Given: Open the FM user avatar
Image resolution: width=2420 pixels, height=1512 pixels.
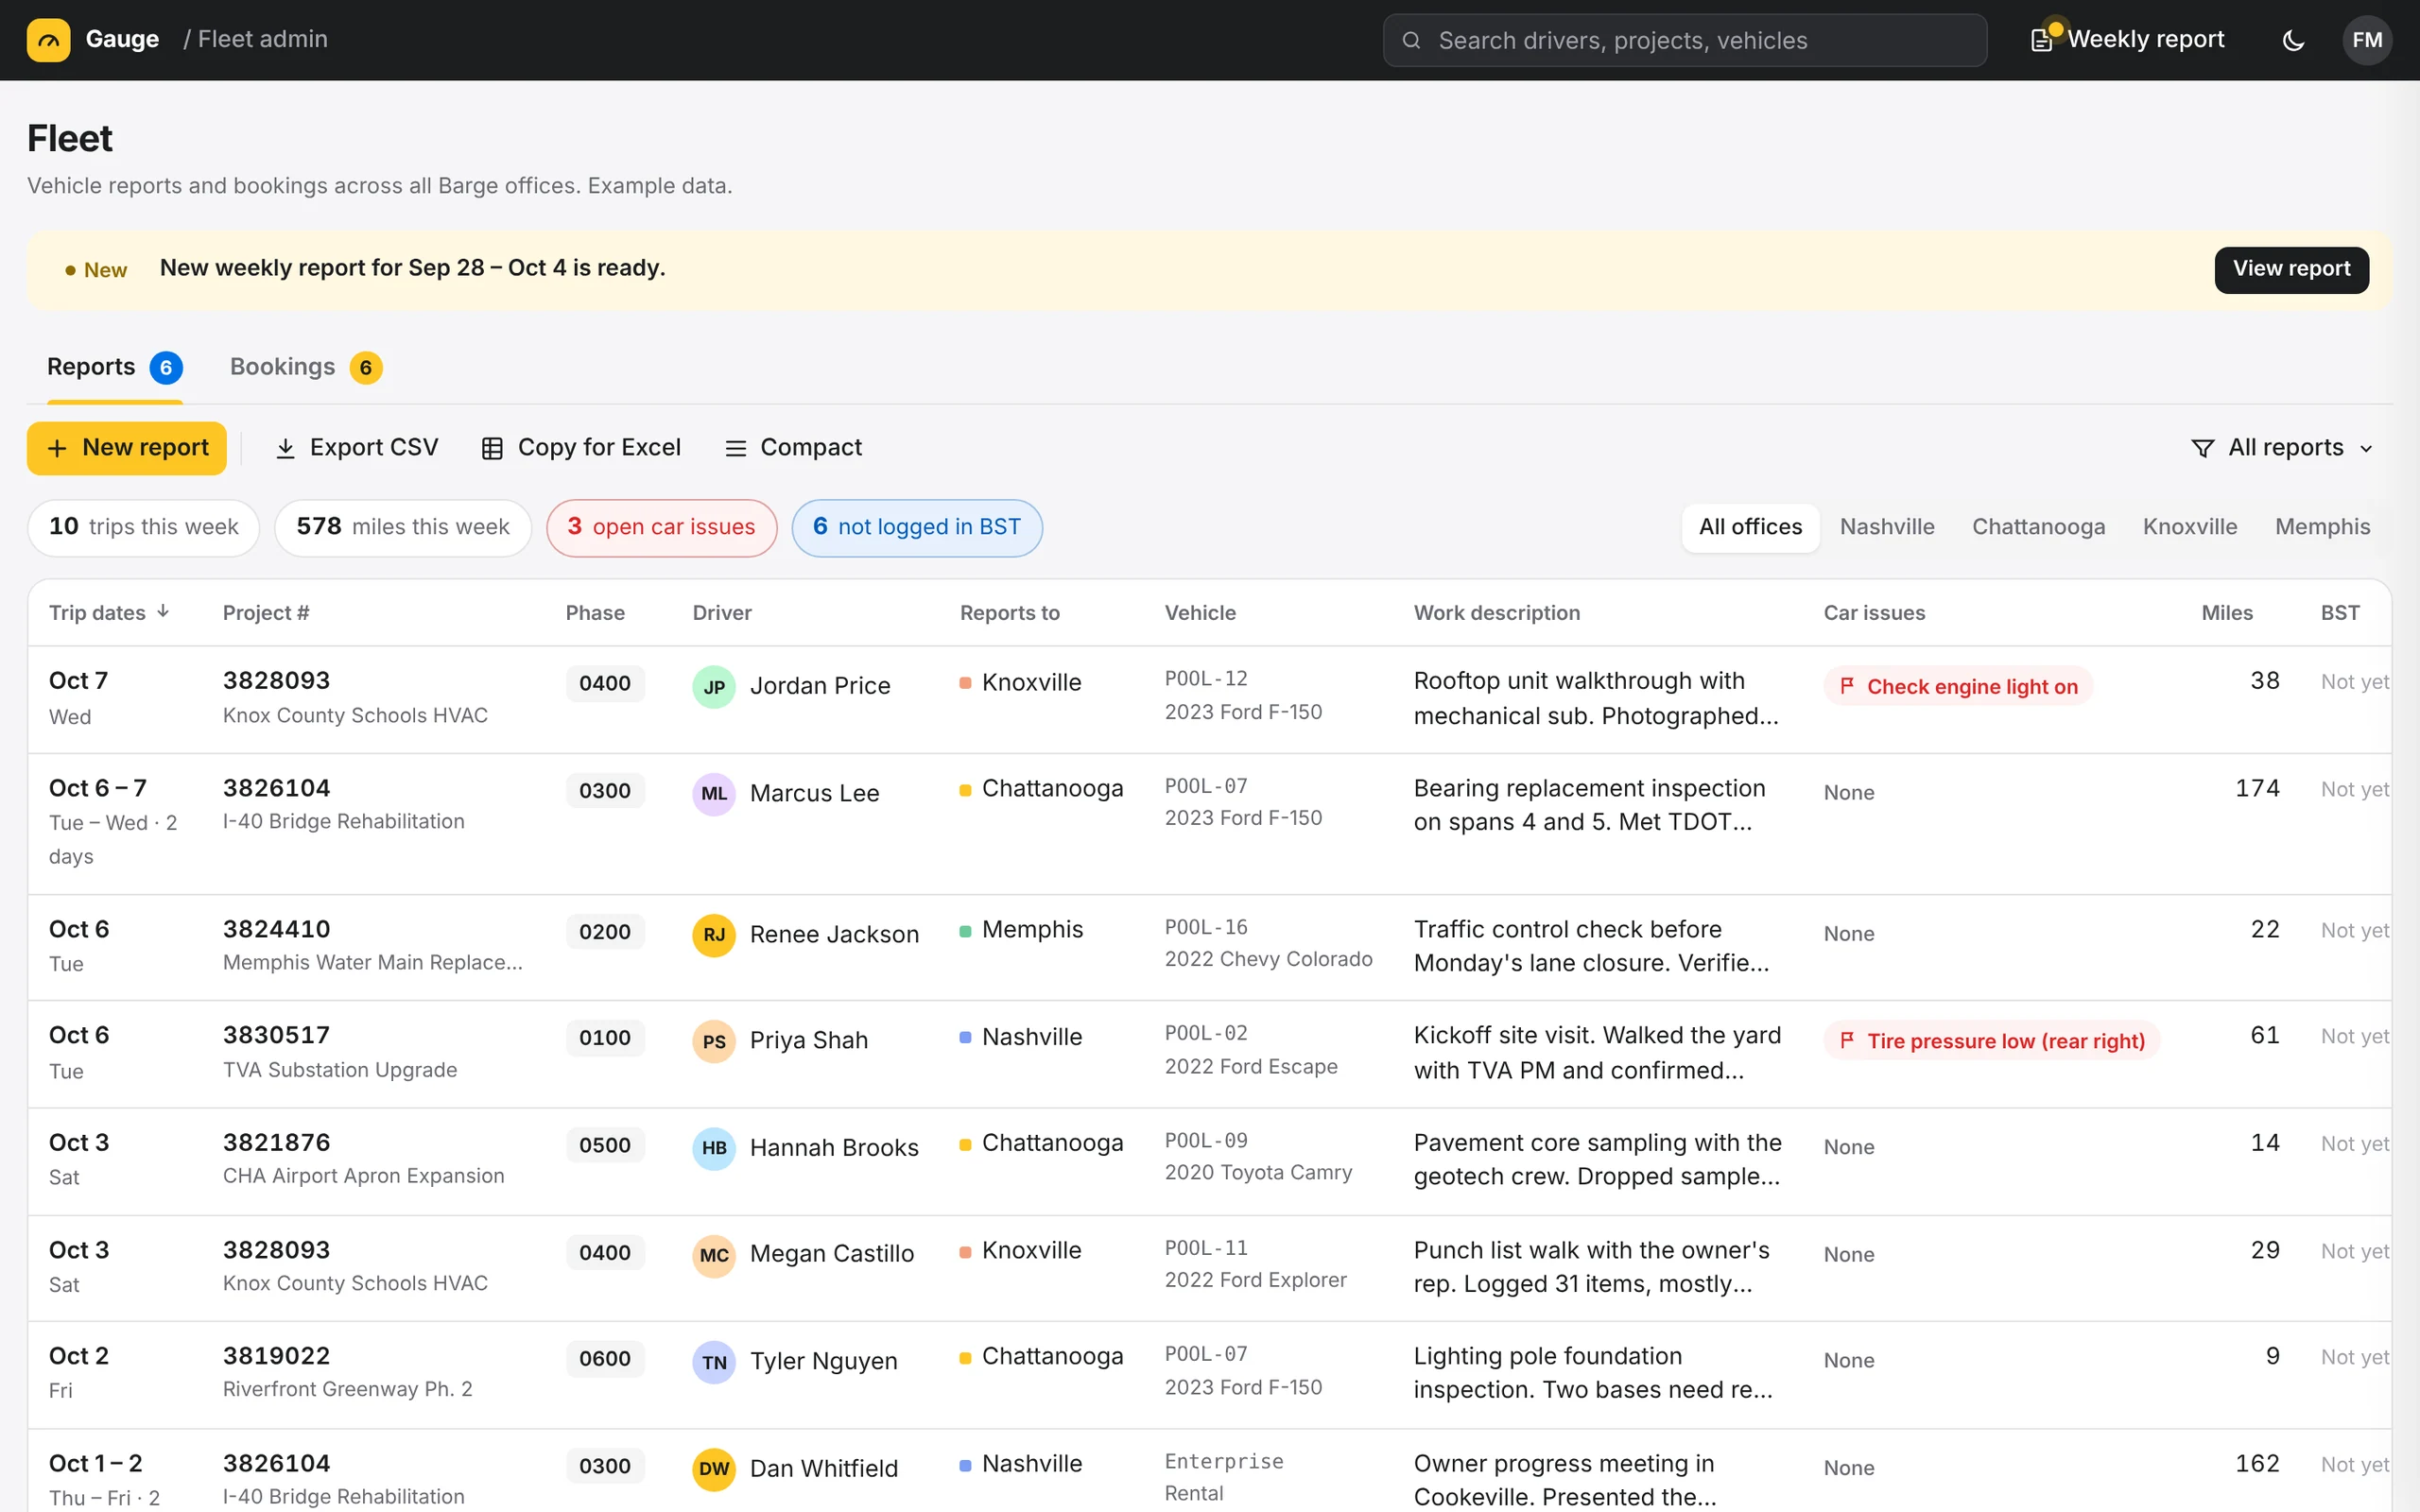Looking at the screenshot, I should pos(2366,40).
